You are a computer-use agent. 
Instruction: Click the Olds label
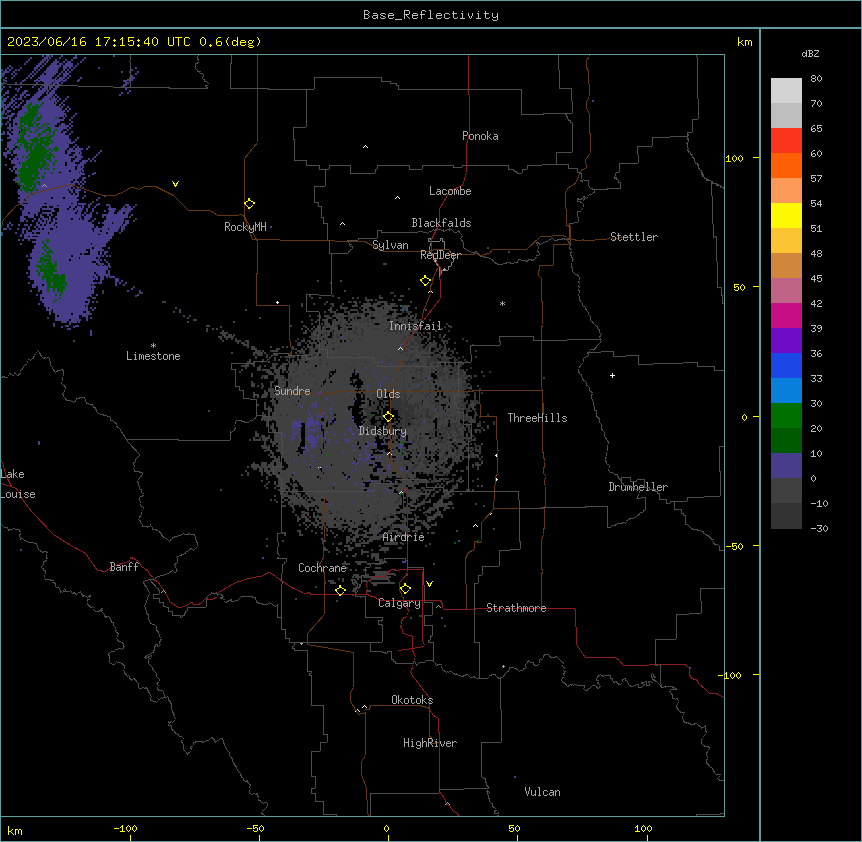(388, 394)
